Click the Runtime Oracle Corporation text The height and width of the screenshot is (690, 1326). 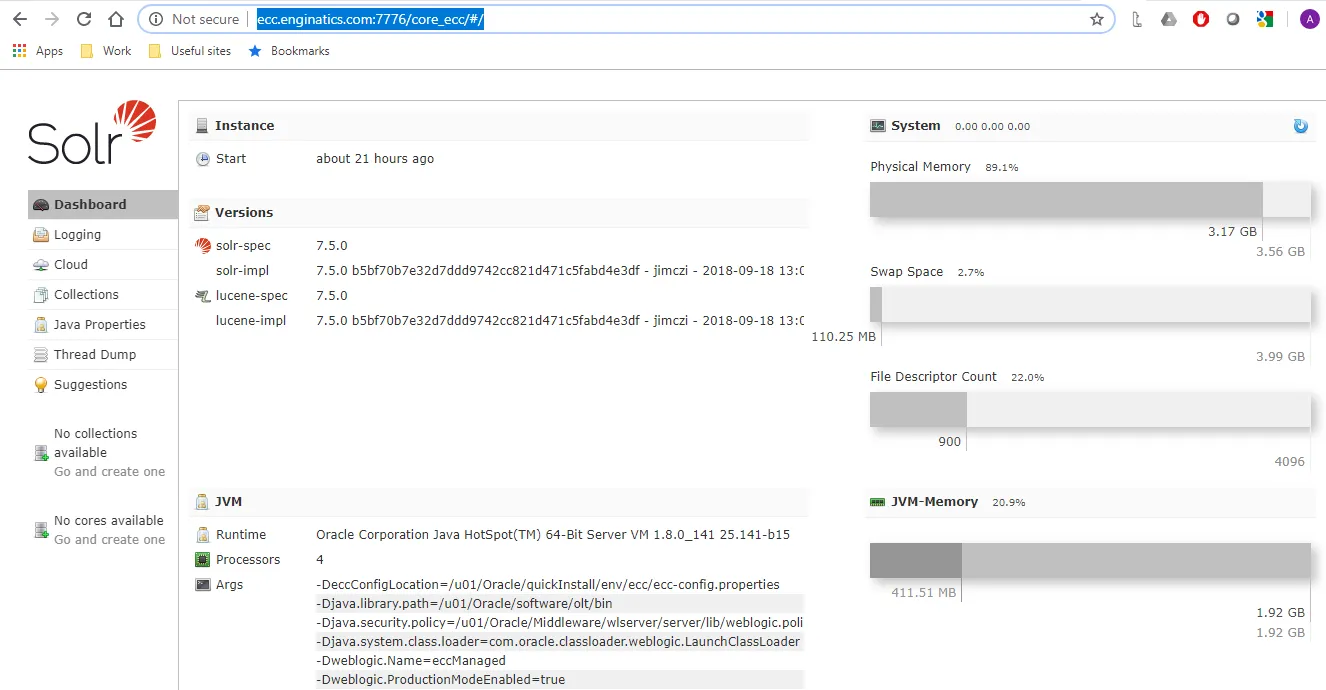[x=553, y=534]
